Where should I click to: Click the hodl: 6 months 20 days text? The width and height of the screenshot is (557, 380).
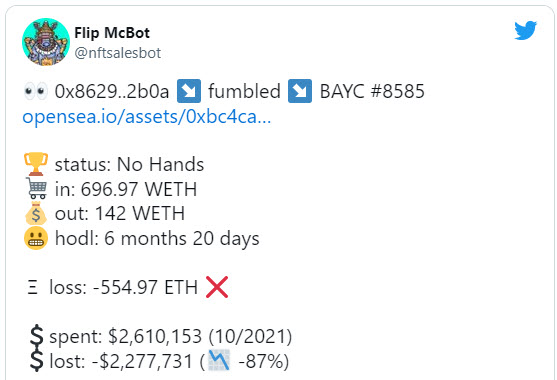click(157, 238)
